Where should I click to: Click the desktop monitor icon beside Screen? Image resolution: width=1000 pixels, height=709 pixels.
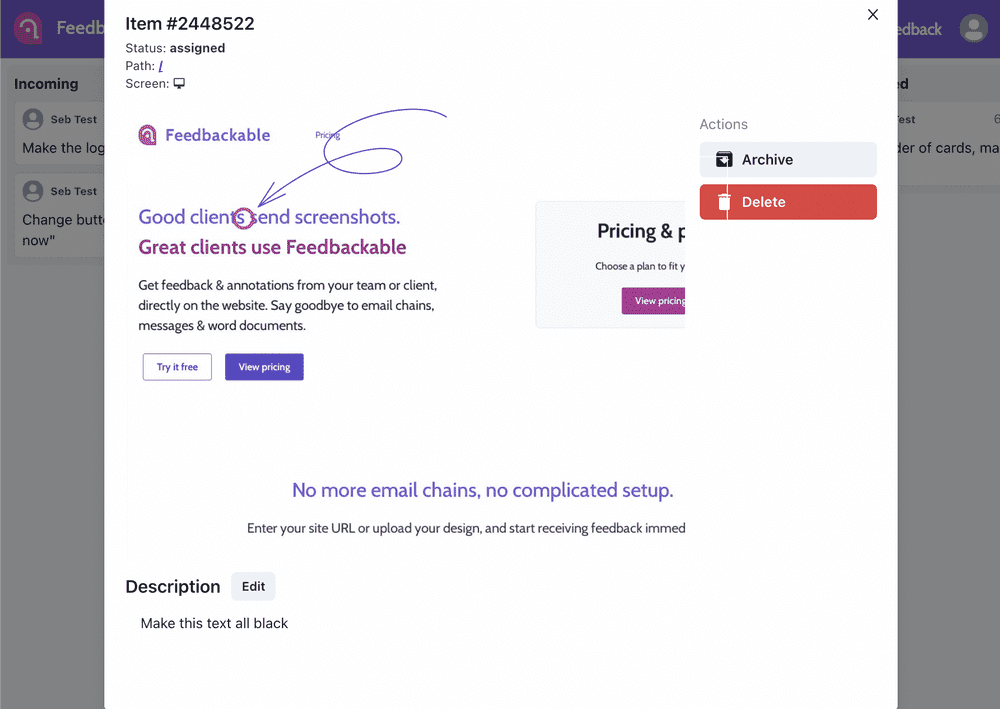(180, 84)
